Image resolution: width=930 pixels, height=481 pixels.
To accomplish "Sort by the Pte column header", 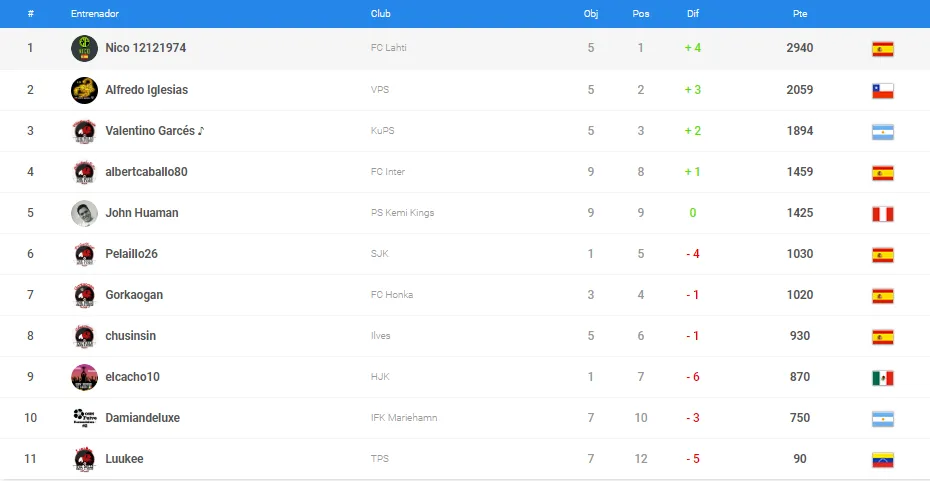I will [x=800, y=14].
